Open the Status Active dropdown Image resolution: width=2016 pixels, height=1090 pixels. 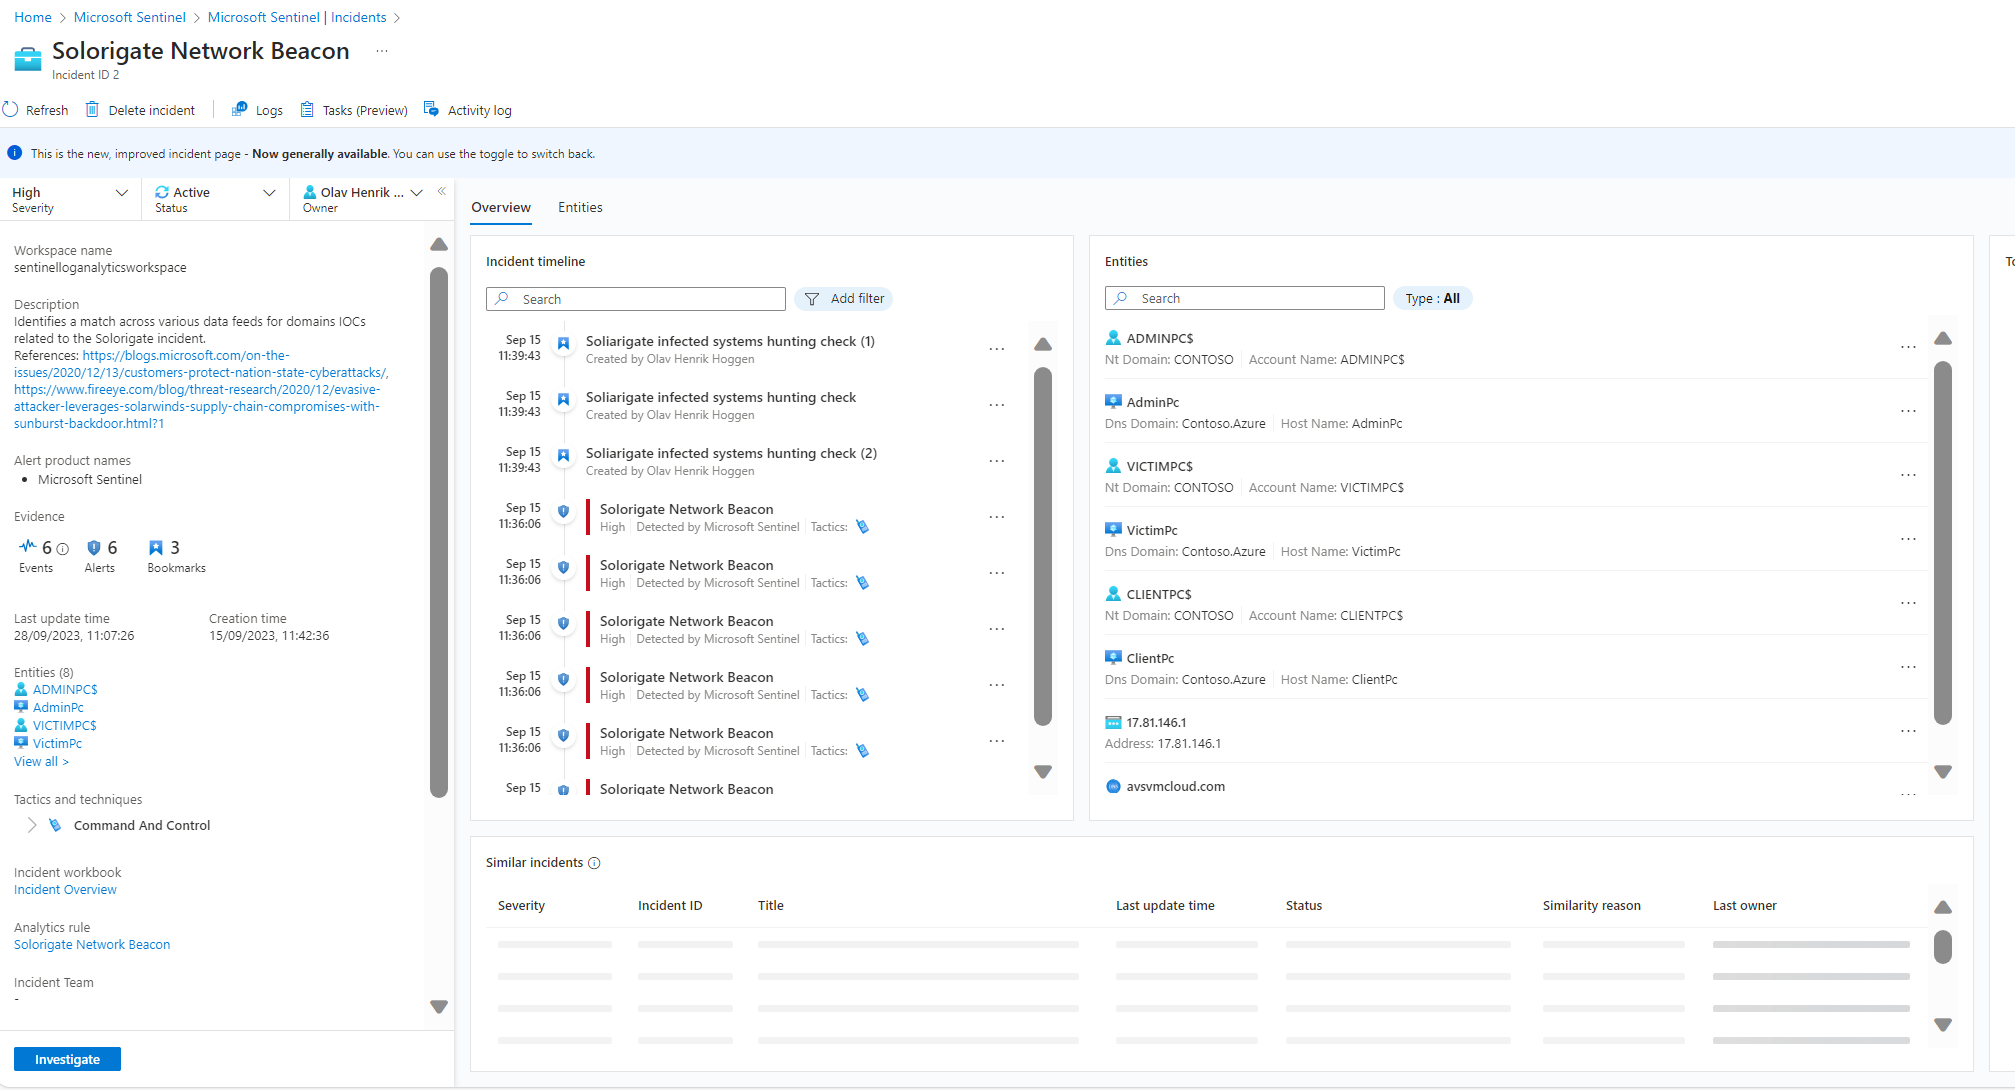tap(215, 199)
